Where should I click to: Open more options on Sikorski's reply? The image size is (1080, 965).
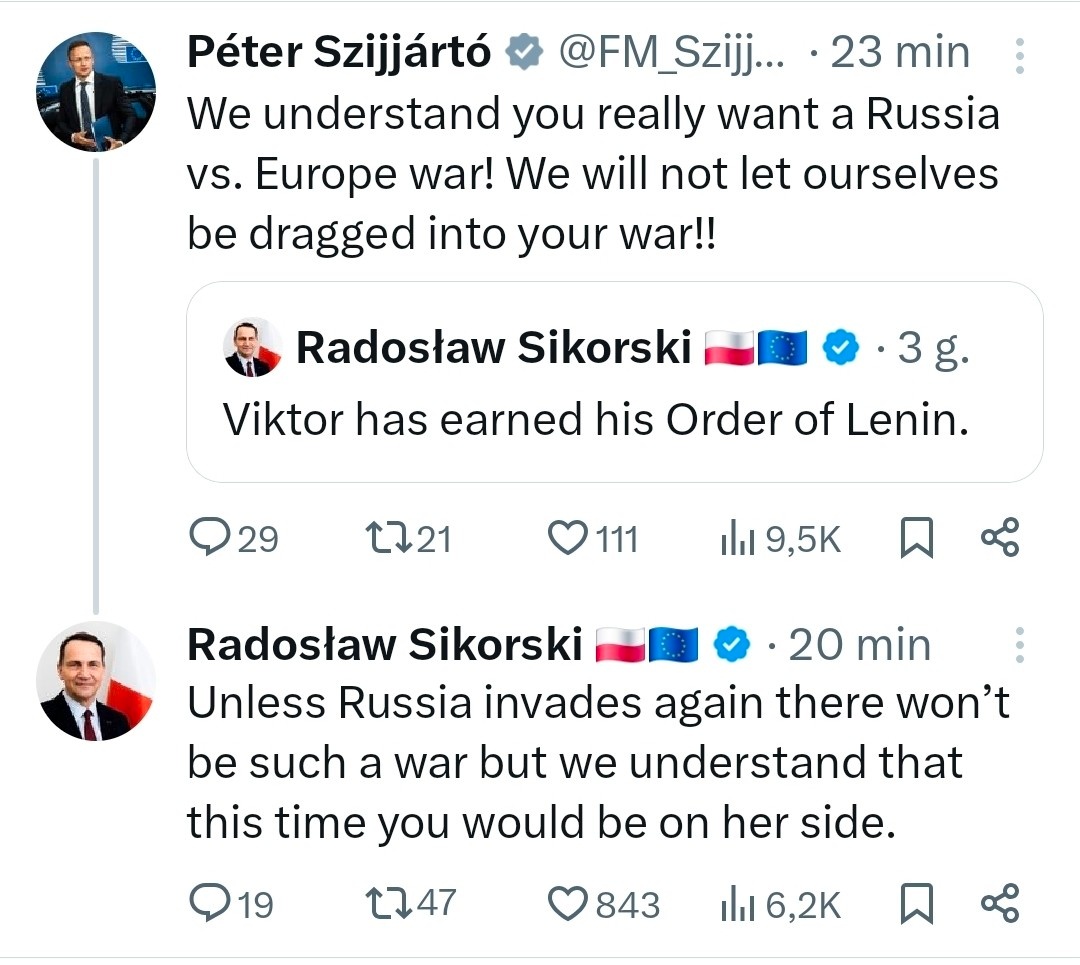1019,646
